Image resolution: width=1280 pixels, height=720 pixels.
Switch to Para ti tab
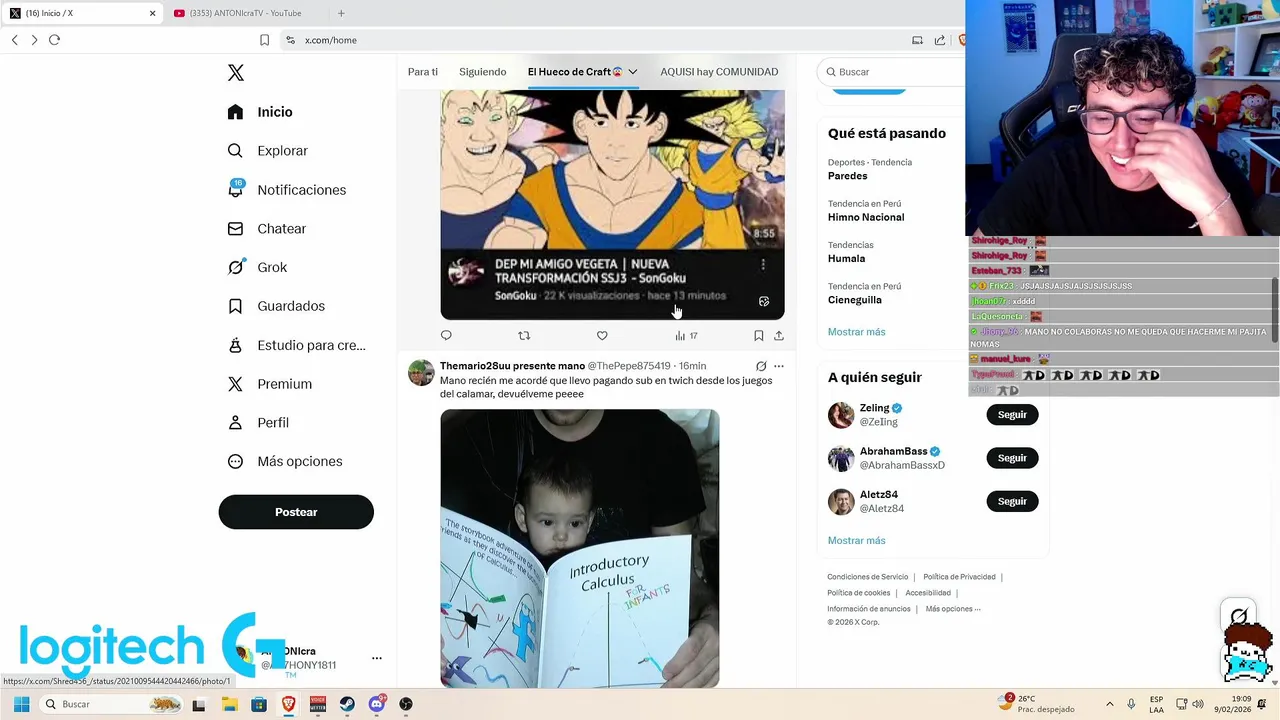423,72
